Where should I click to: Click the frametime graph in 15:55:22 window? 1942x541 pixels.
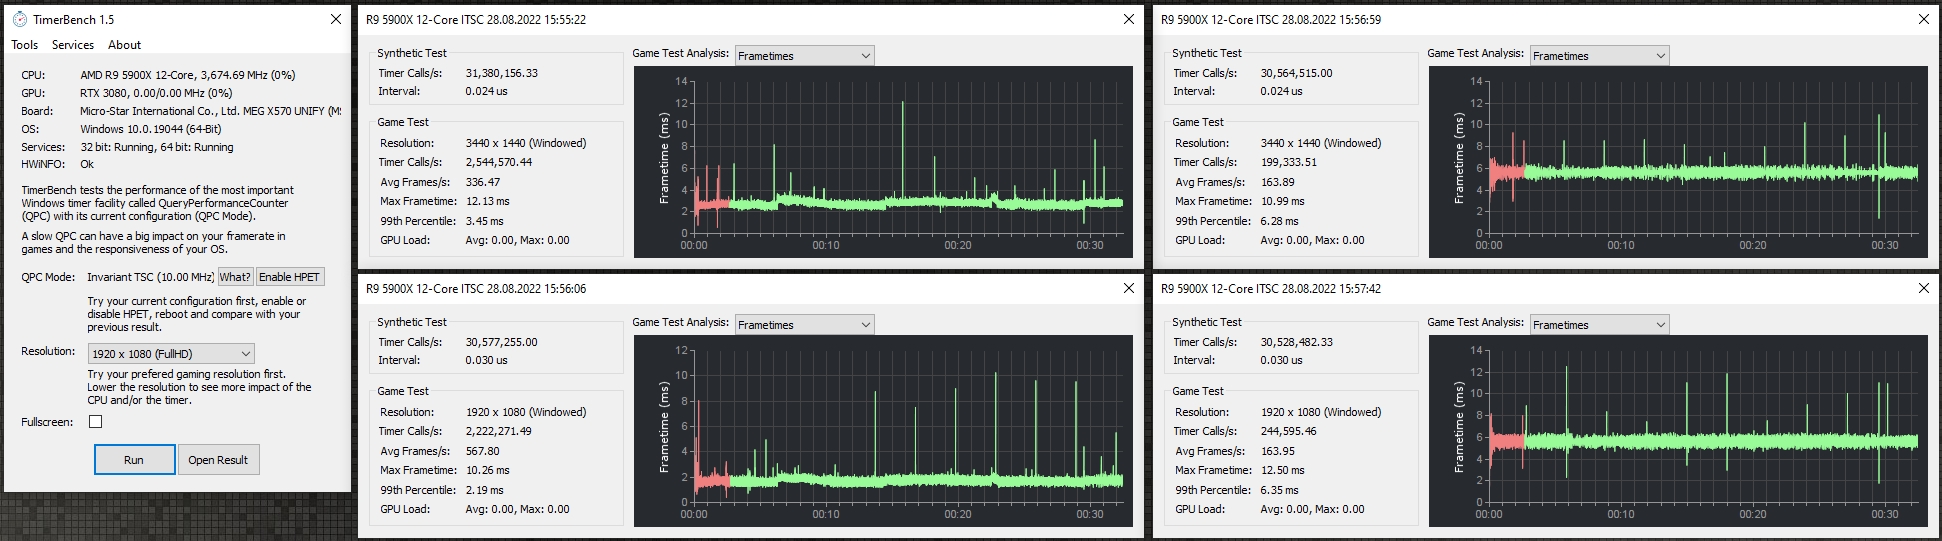click(x=883, y=162)
